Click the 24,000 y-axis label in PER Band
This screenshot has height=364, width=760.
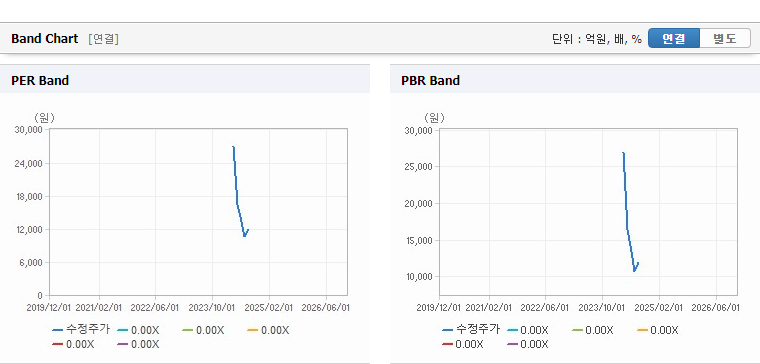point(30,163)
